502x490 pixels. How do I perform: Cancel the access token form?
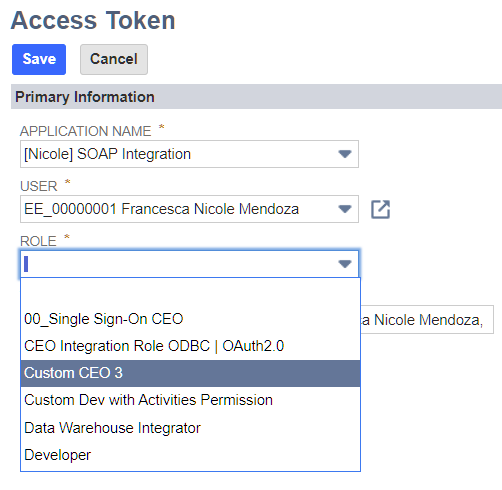tap(114, 59)
